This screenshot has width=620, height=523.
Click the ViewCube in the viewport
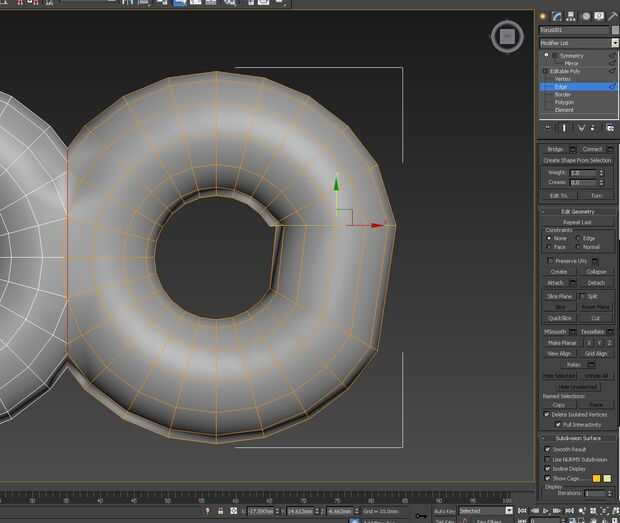(x=507, y=37)
